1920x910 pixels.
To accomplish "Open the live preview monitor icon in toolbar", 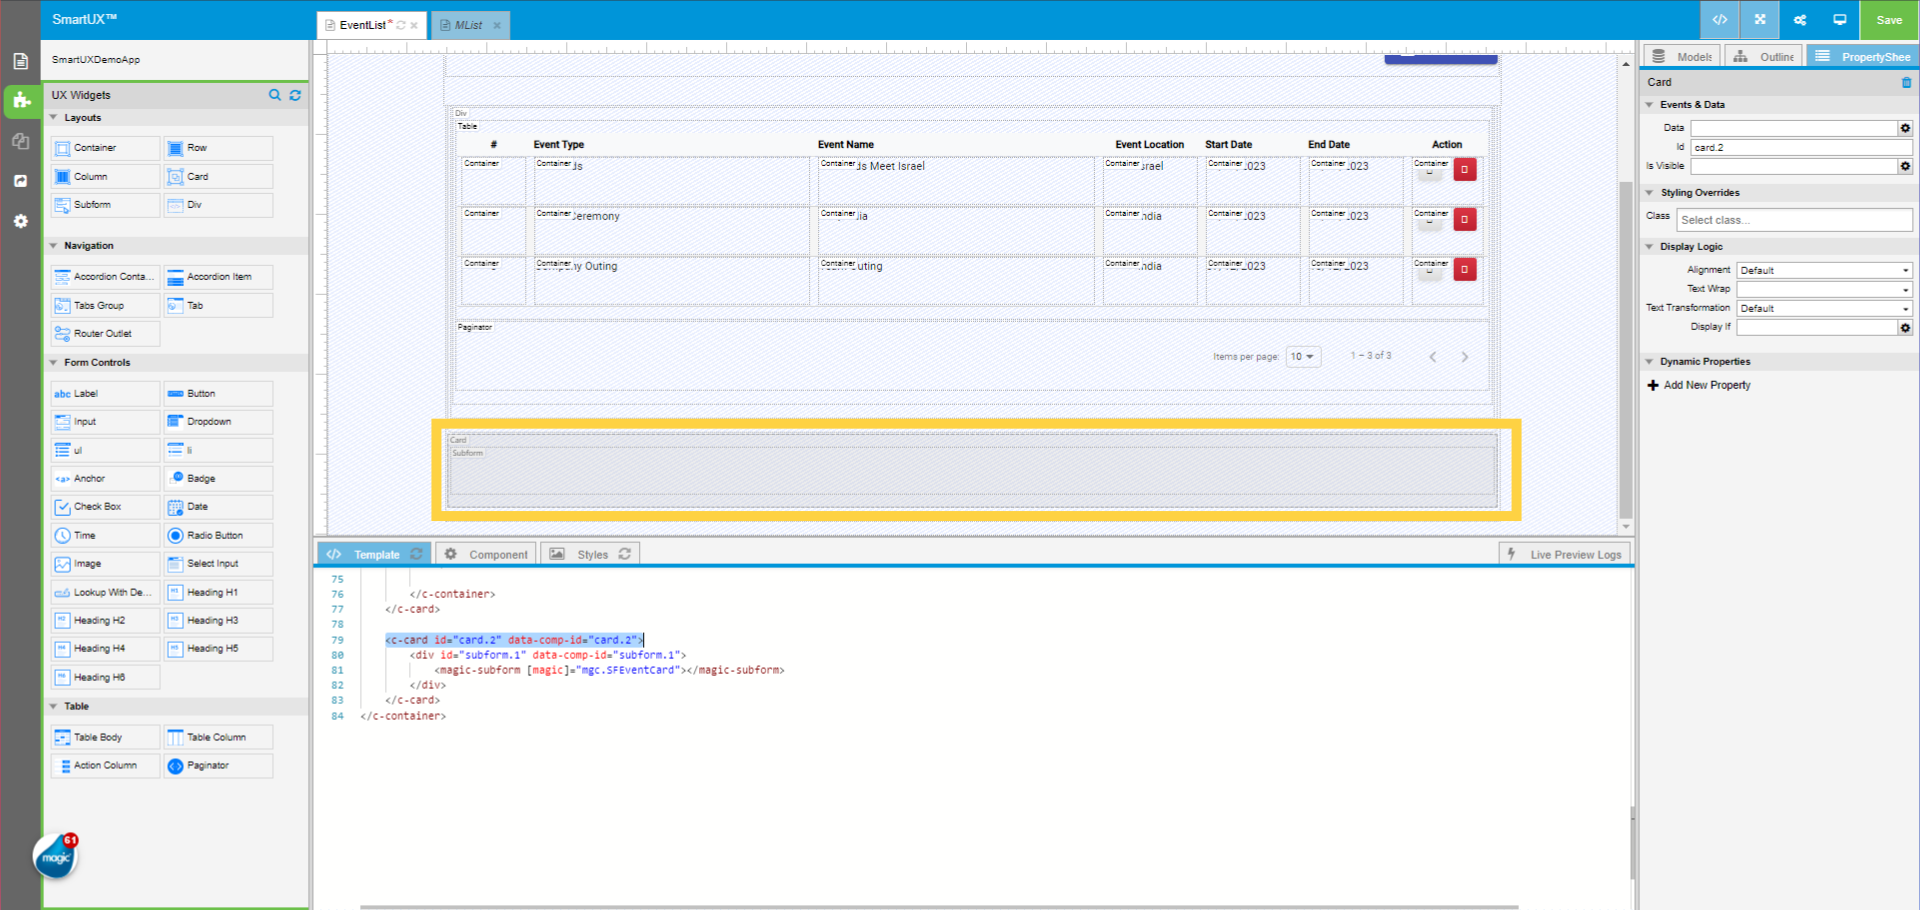I will click(1840, 19).
